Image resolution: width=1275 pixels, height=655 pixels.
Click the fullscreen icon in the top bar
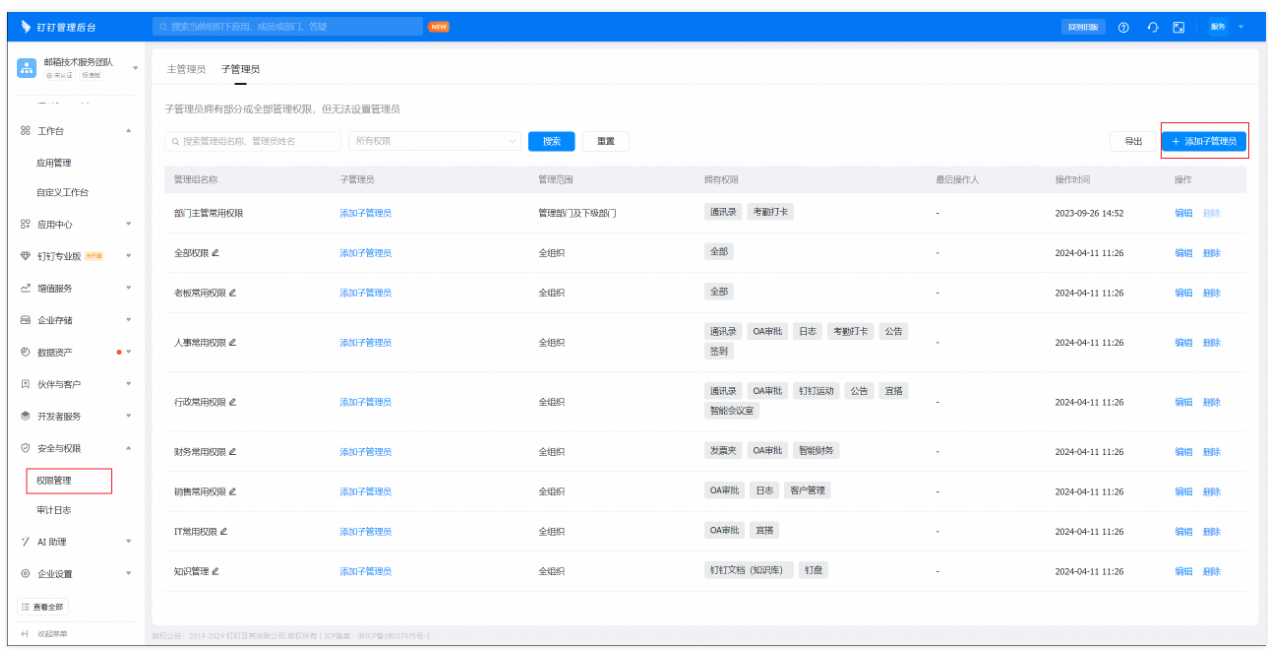click(x=1180, y=27)
